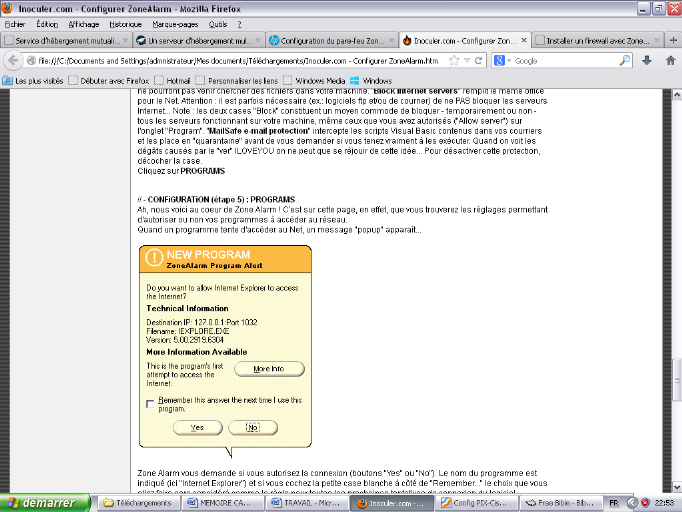This screenshot has height=512, width=682.
Task: Open 'Personnaliser les liens' bookmark
Action: point(237,80)
